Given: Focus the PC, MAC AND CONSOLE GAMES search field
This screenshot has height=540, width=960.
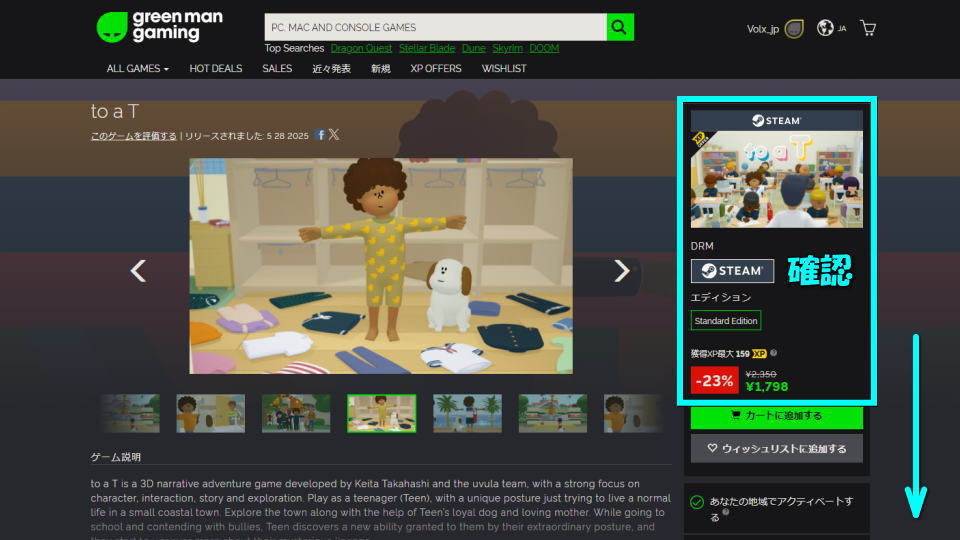Looking at the screenshot, I should (435, 27).
